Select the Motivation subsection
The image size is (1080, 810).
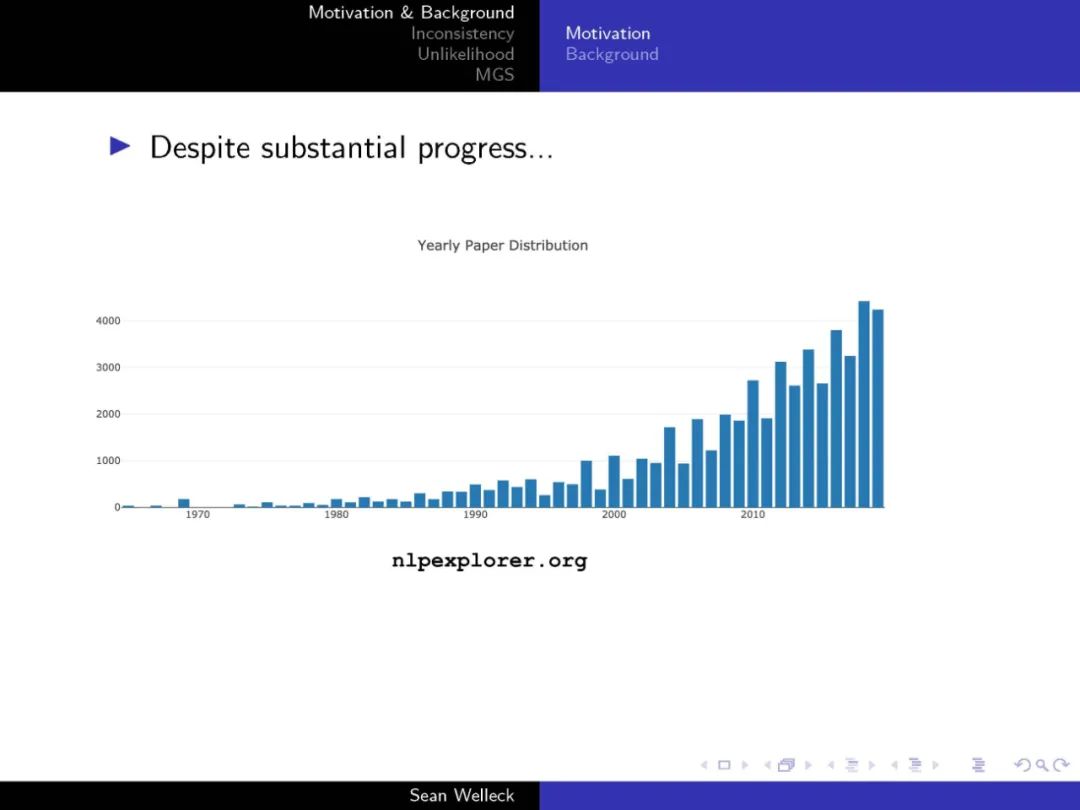click(x=607, y=33)
